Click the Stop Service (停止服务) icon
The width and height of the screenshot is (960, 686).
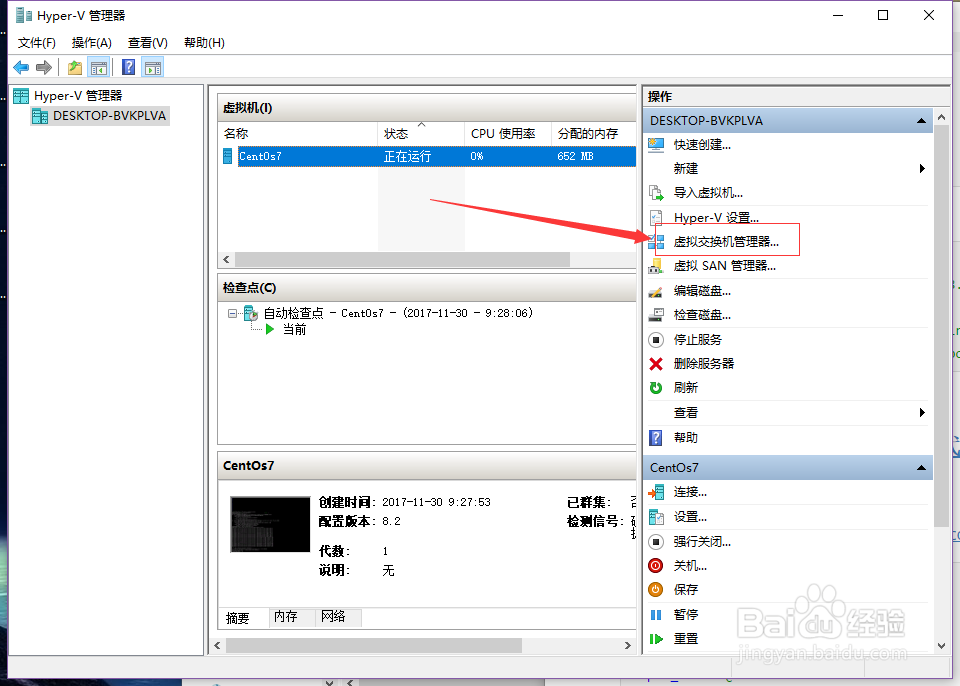[656, 339]
